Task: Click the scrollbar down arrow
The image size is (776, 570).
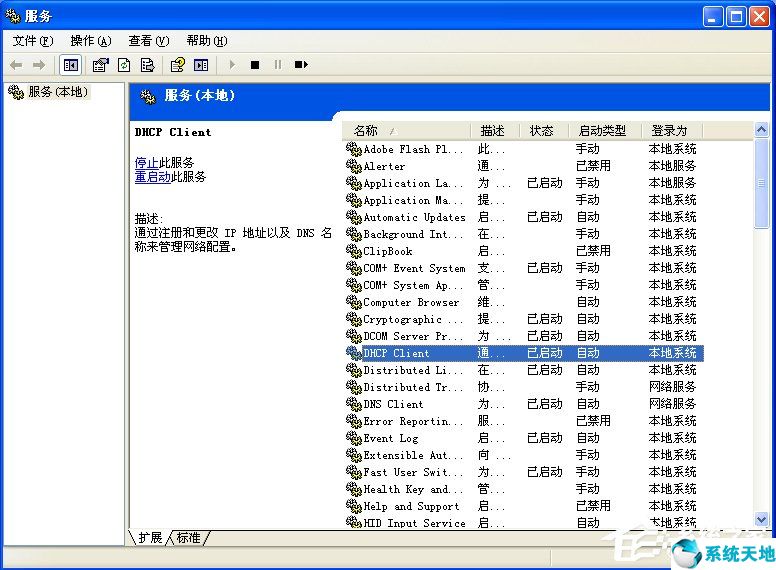Action: 761,520
